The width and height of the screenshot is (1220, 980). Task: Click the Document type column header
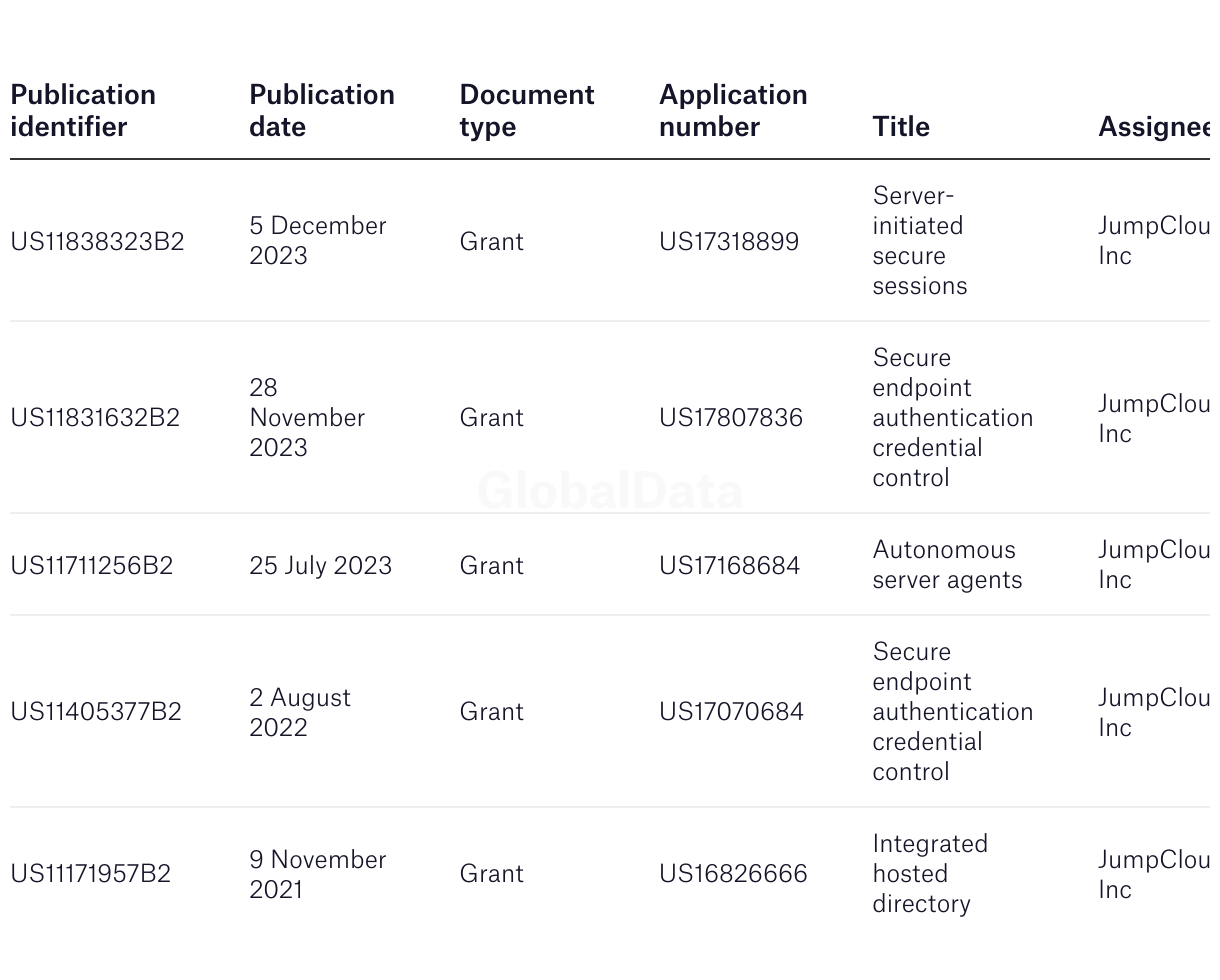[x=527, y=111]
